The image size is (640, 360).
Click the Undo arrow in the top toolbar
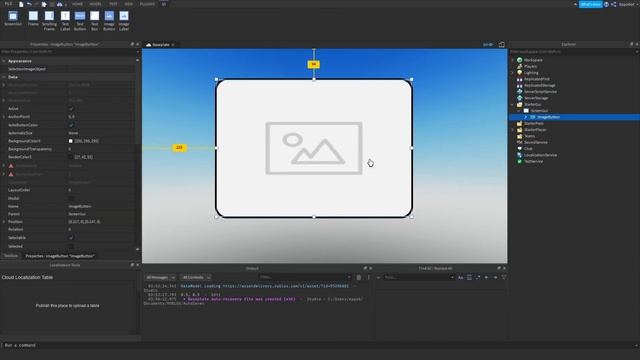(29, 4)
